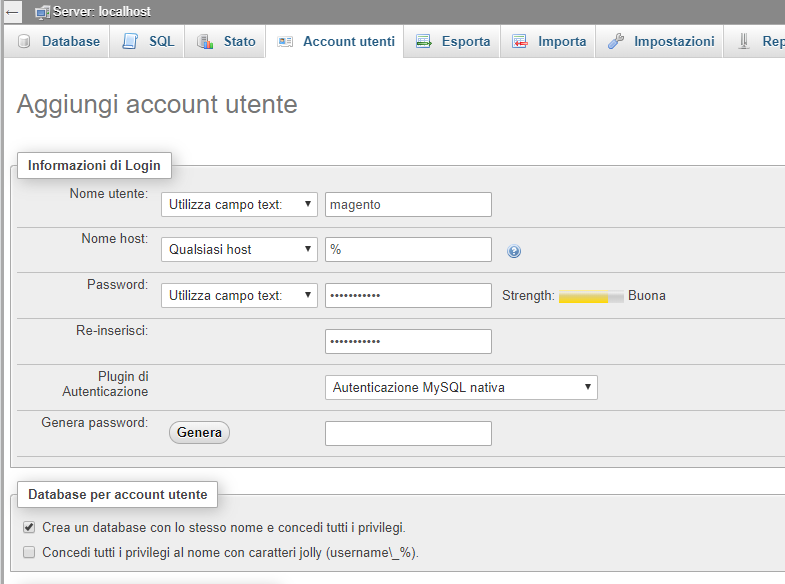Click the 'Aggiungi account utente' heading
Viewport: 785px width, 584px height.
tap(157, 105)
